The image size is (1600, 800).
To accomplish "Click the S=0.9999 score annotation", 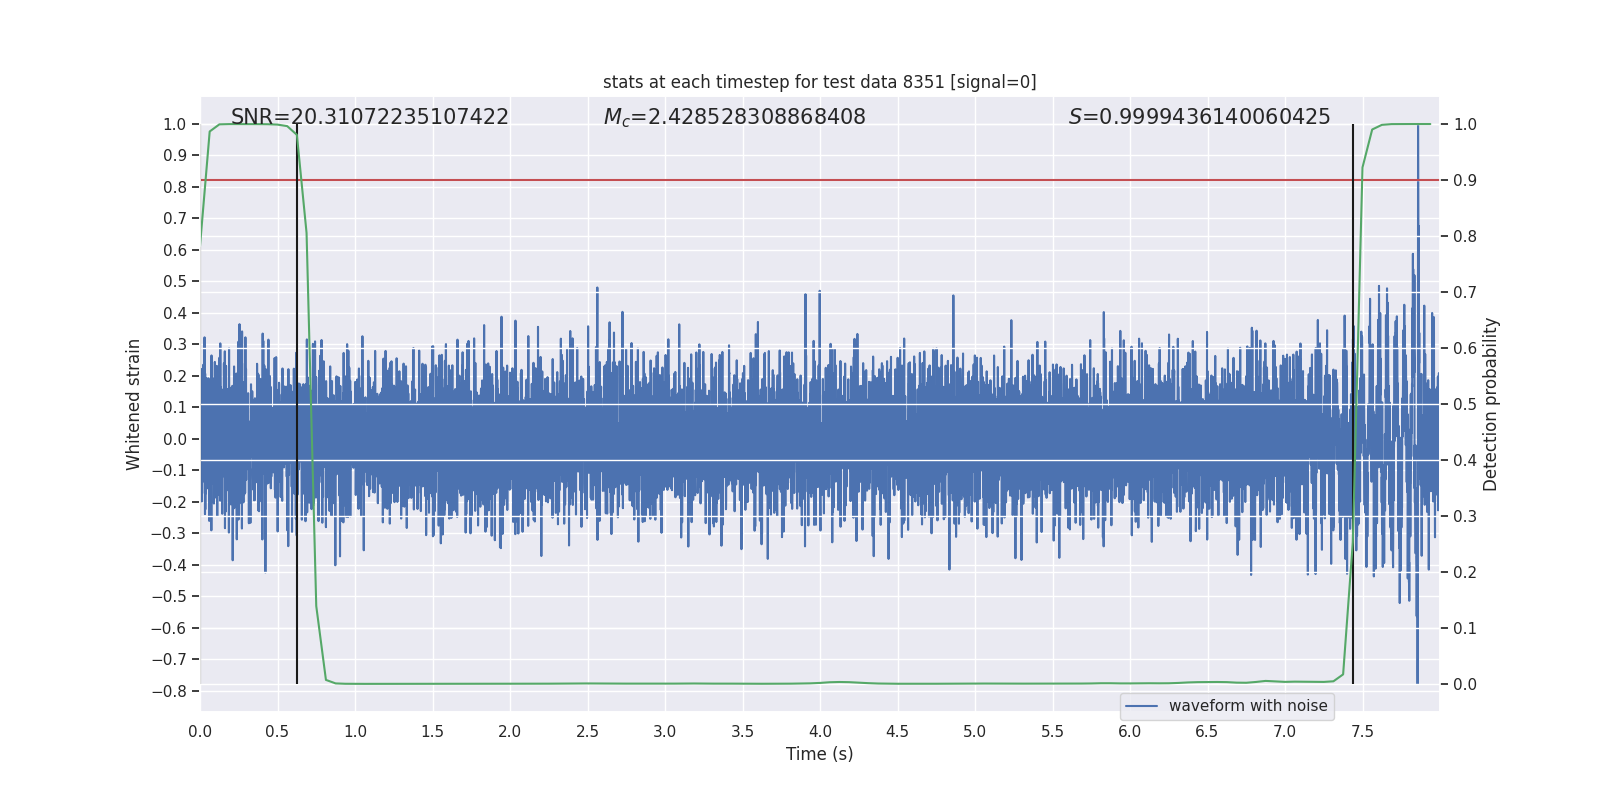I will [1199, 117].
